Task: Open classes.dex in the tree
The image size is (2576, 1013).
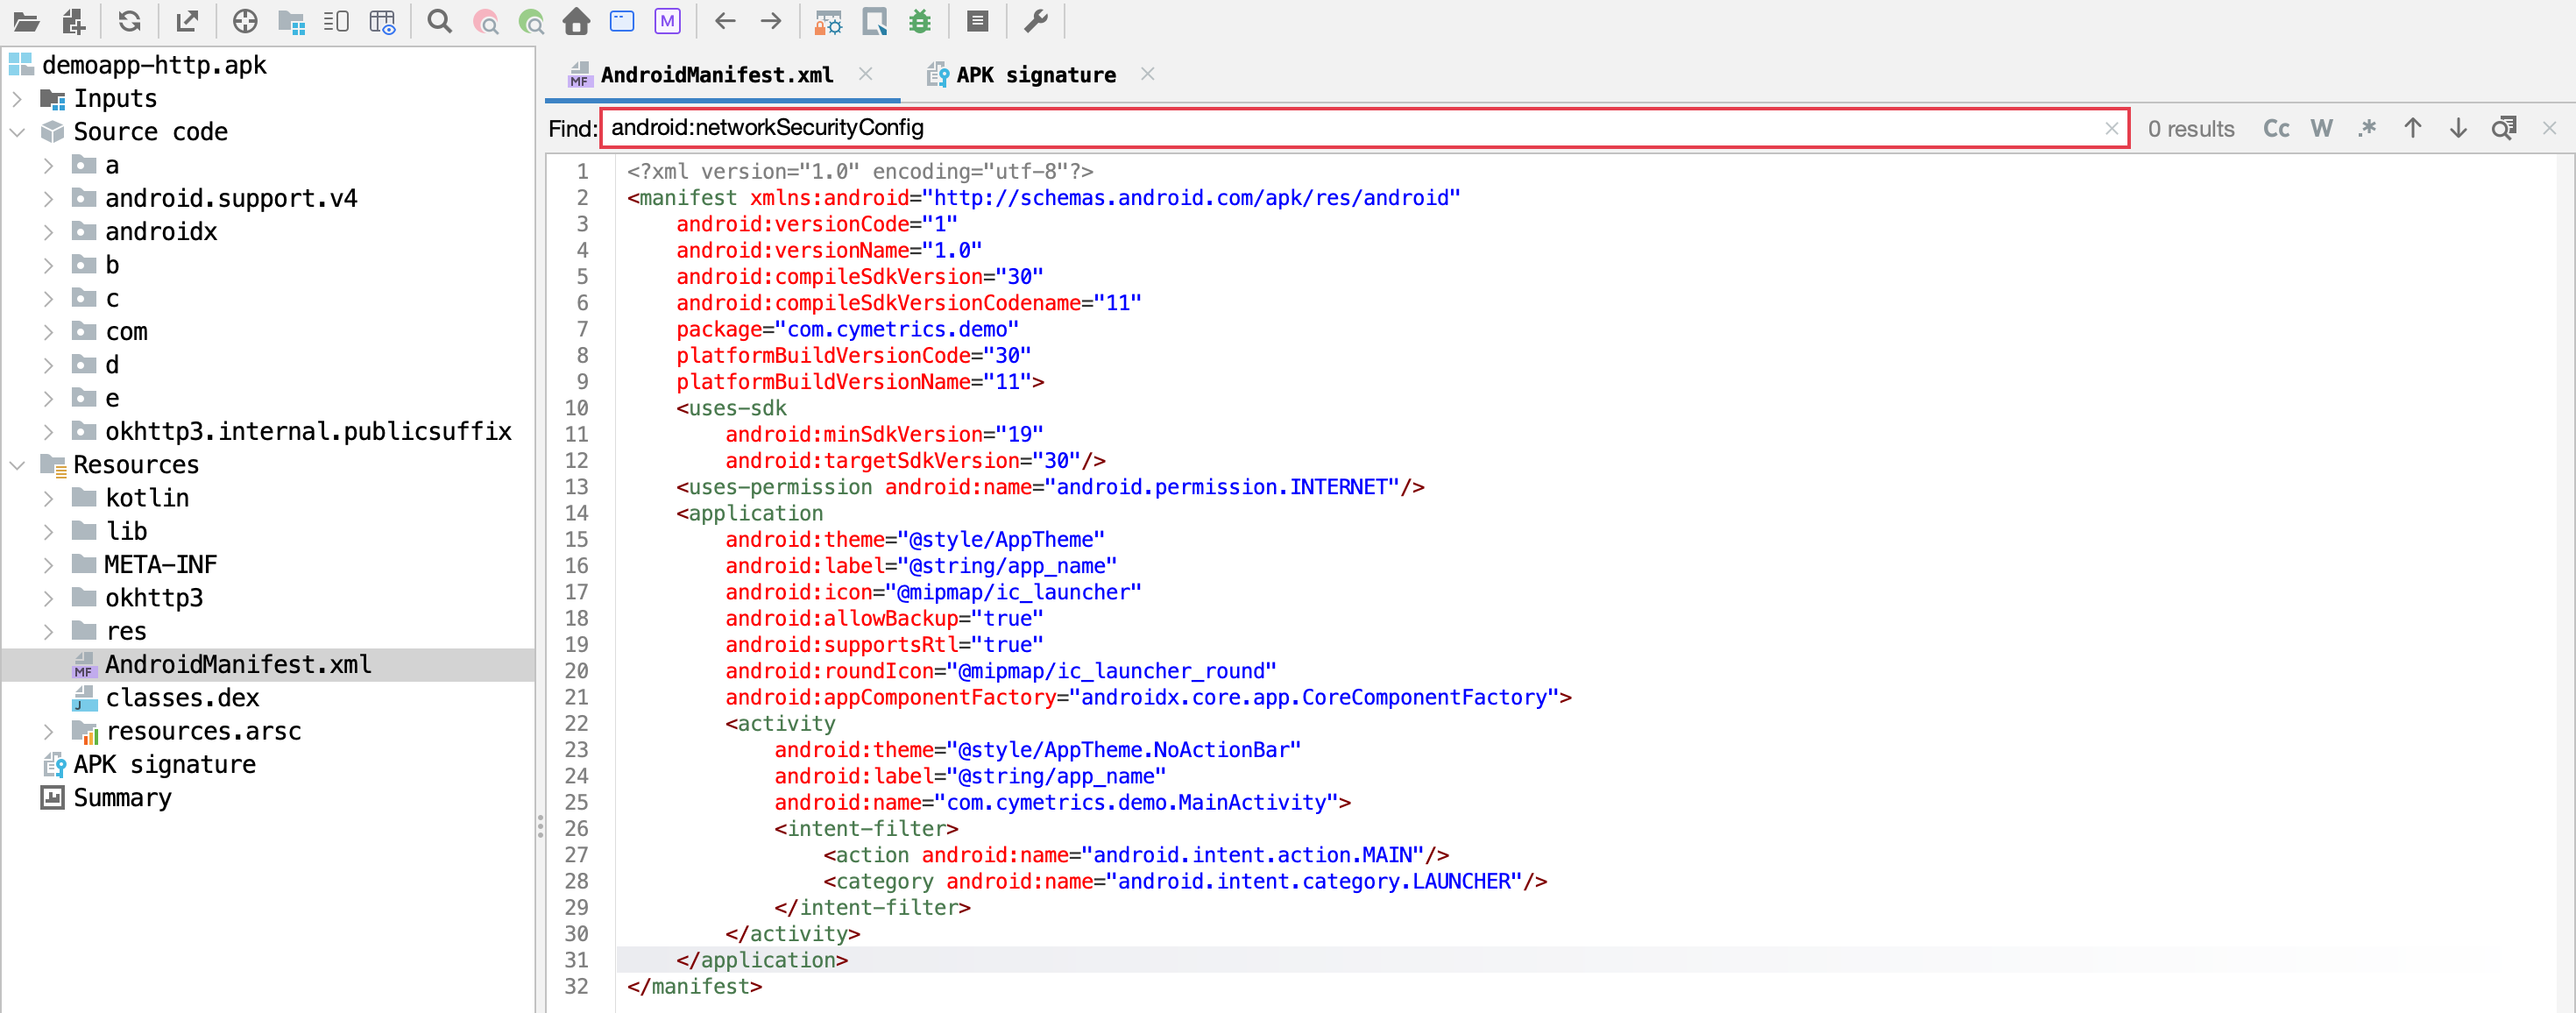Action: pos(182,698)
